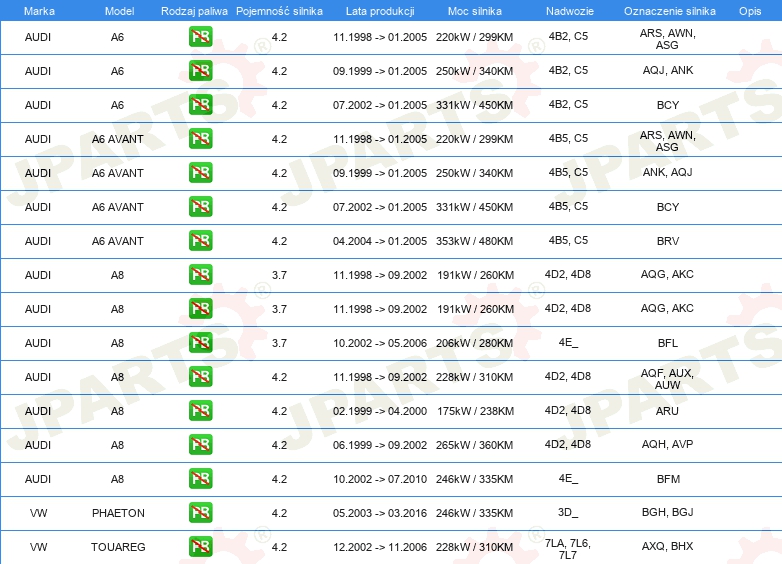Click the Marka column header
This screenshot has width=782, height=564.
click(39, 11)
